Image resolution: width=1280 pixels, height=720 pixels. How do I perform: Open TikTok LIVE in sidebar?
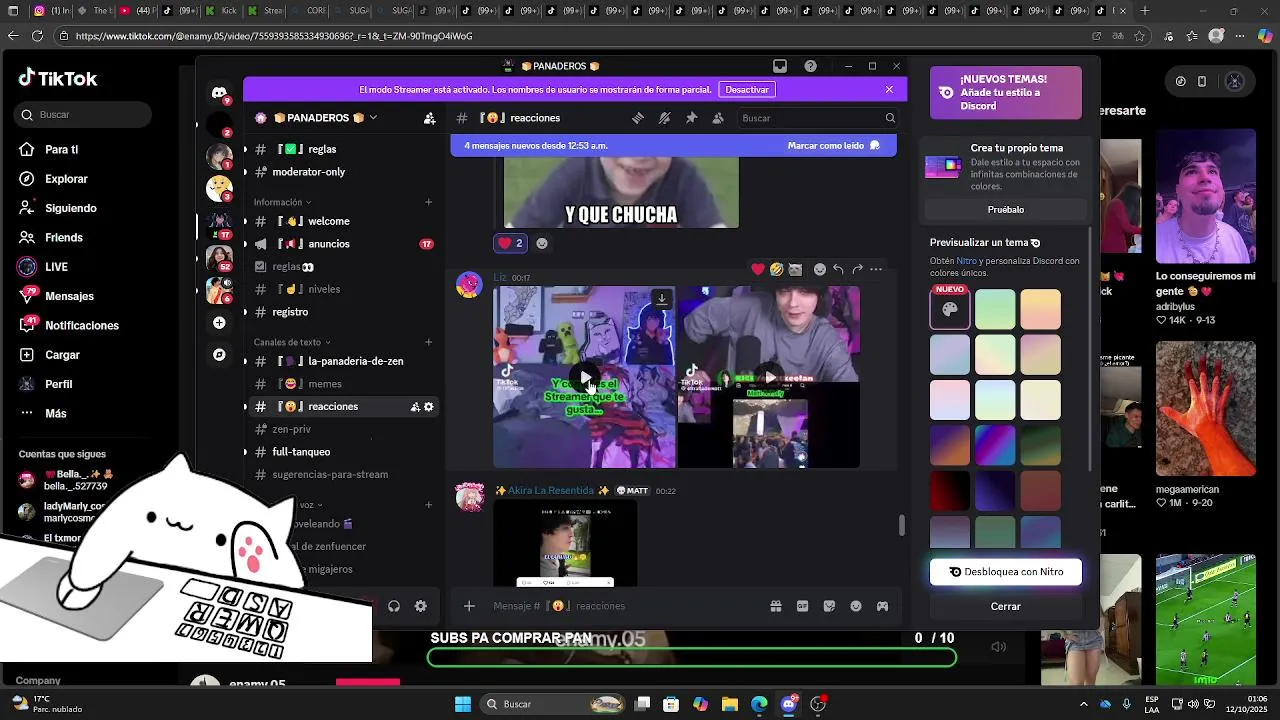point(56,267)
